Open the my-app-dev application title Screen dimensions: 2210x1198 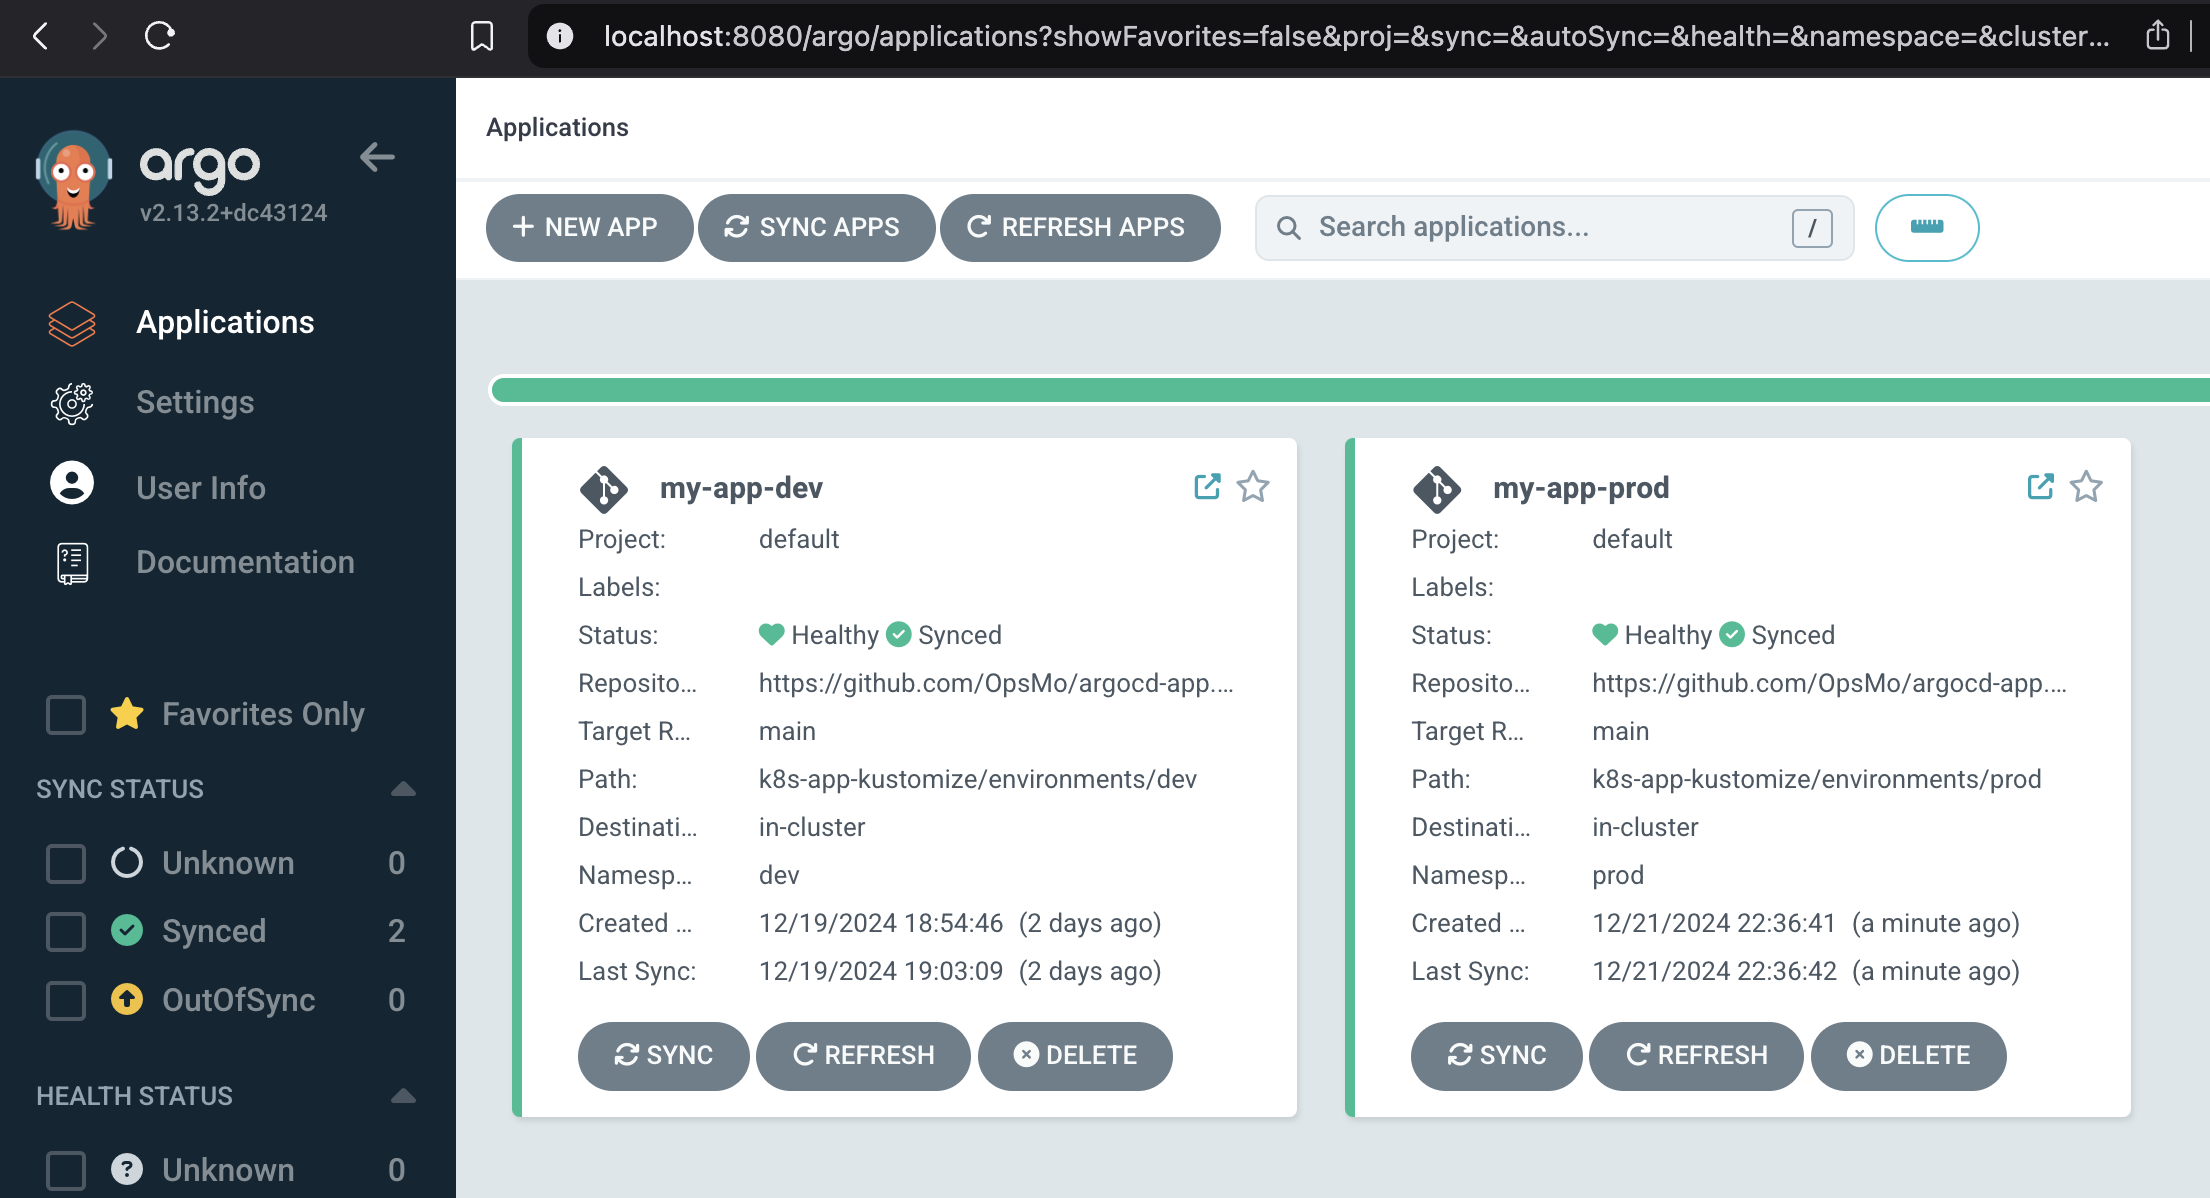741,488
